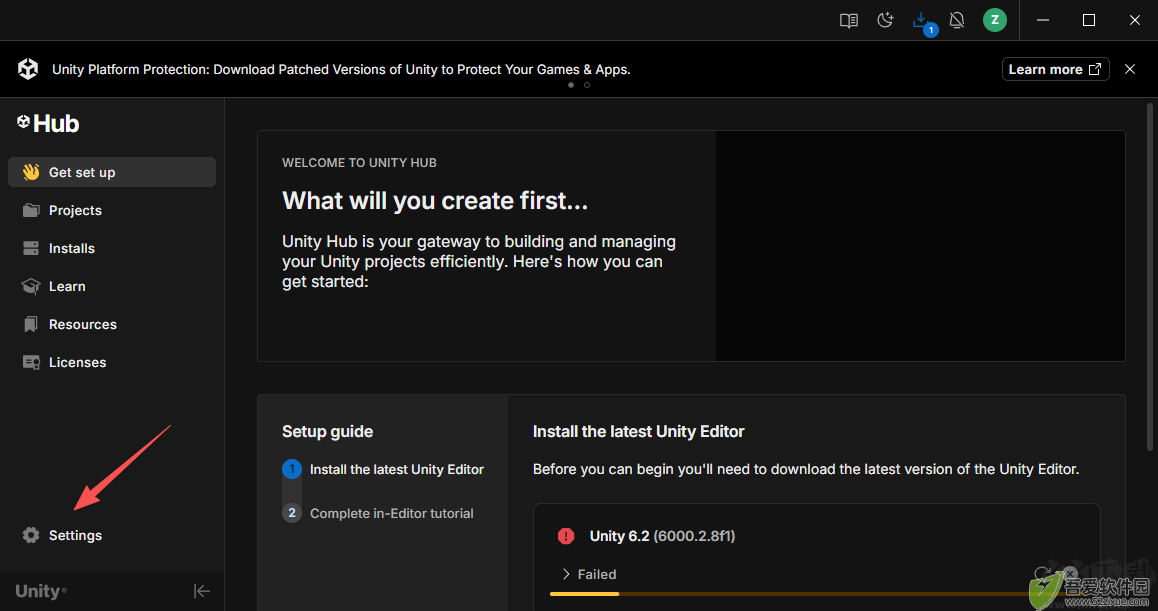Image resolution: width=1158 pixels, height=611 pixels.
Task: Open the Get set up page
Action: pyautogui.click(x=112, y=172)
